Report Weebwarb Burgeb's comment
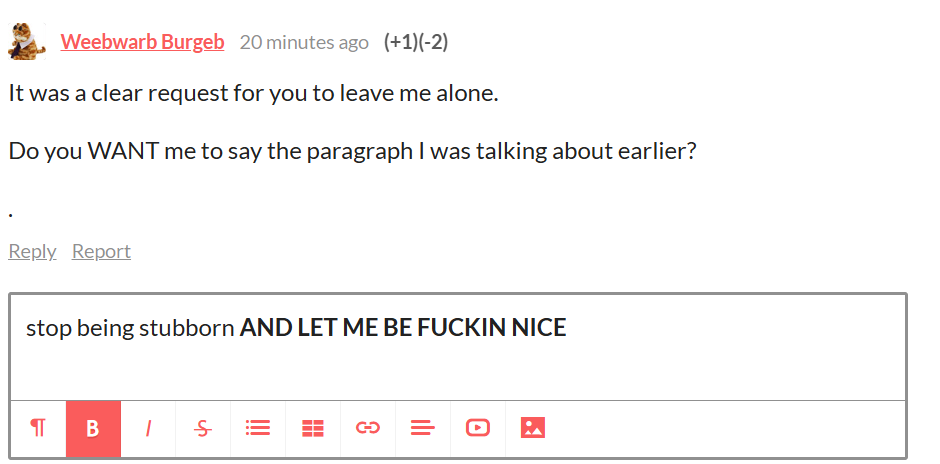 (101, 251)
